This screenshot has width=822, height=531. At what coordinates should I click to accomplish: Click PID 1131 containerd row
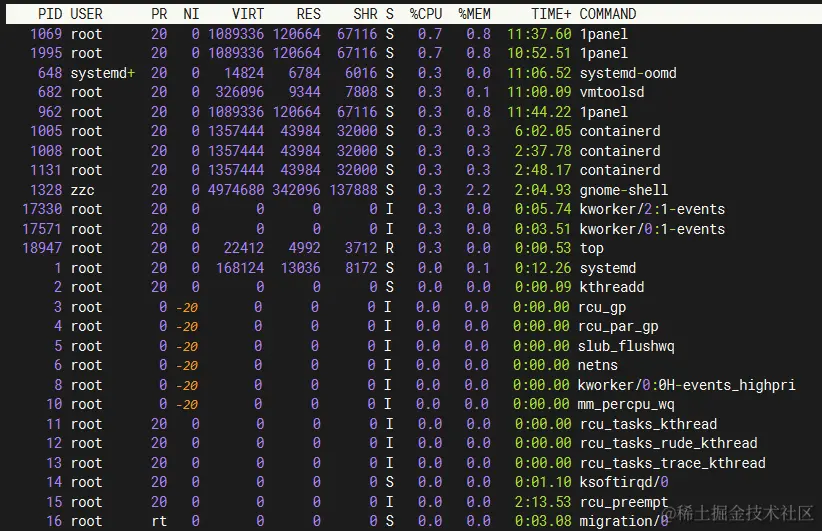point(46,170)
